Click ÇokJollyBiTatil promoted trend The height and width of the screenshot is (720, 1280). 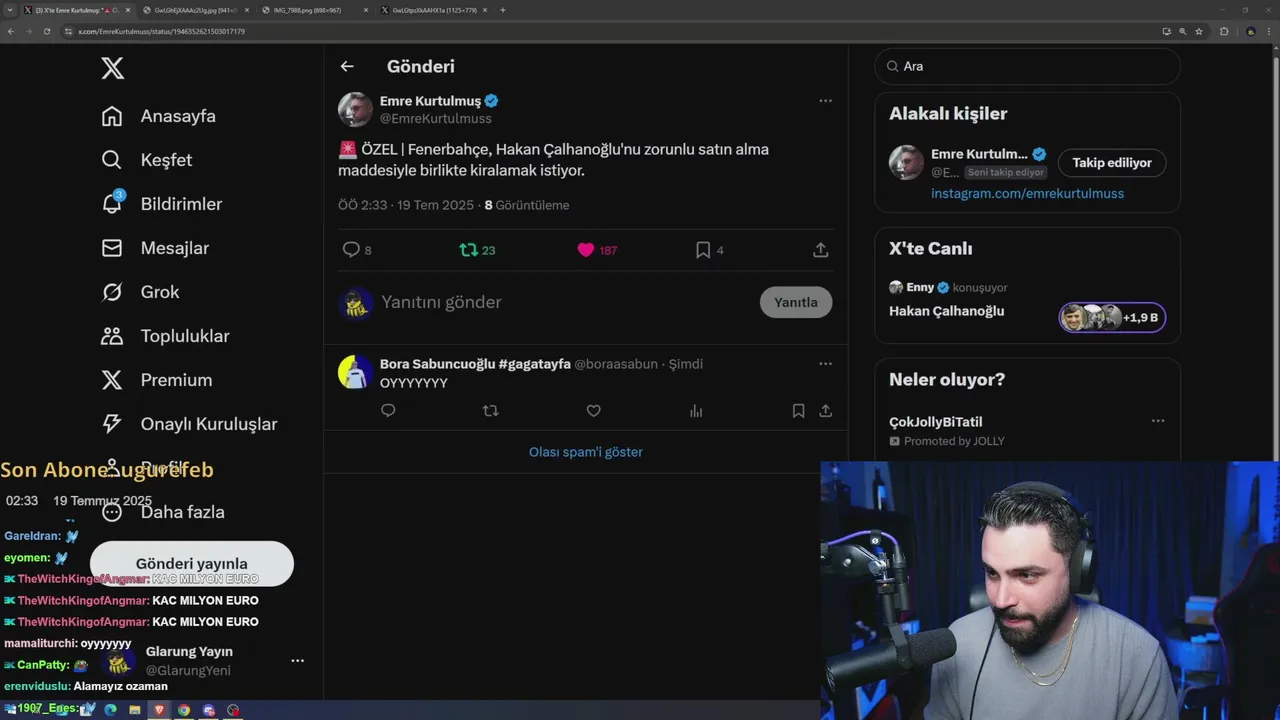click(x=935, y=422)
